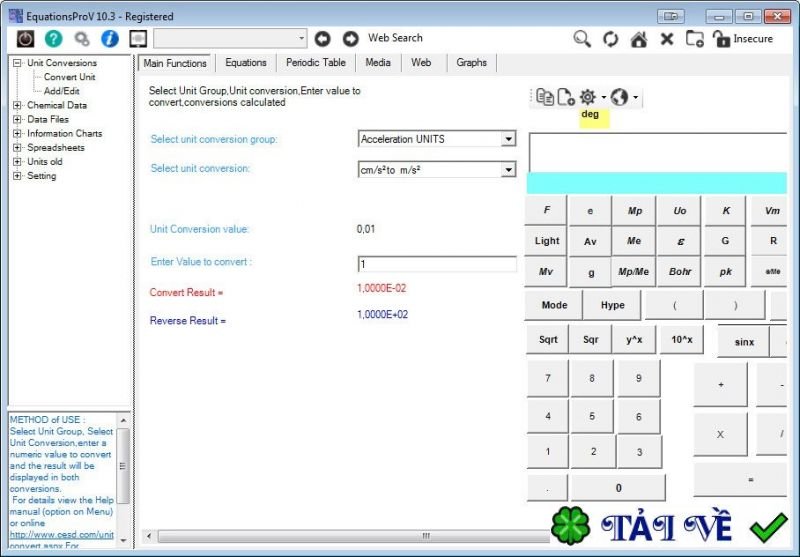Click number 5 on the keypad
This screenshot has height=557, width=800.
tap(592, 416)
